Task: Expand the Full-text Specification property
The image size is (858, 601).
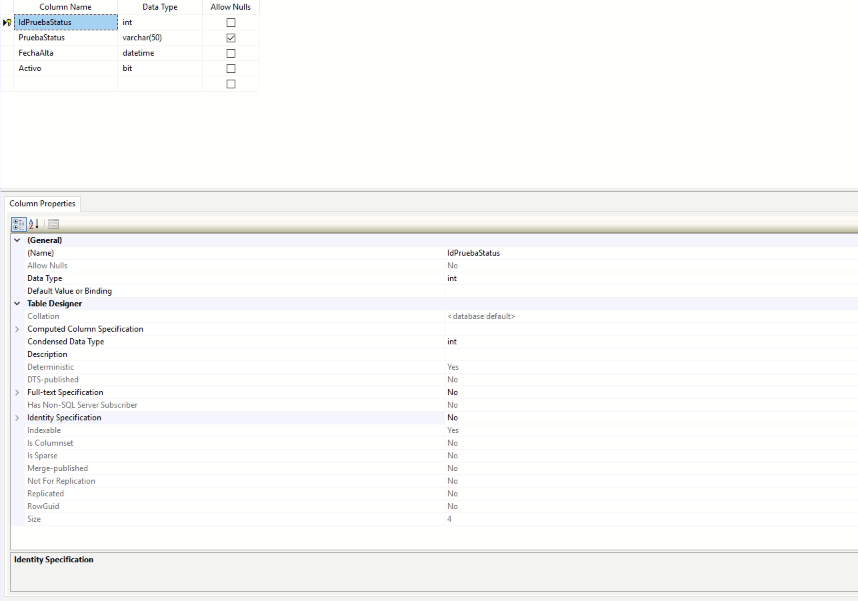Action: [17, 392]
